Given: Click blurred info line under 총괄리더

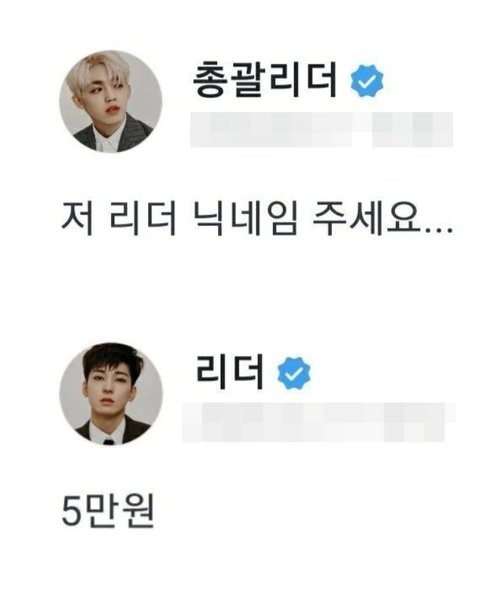Looking at the screenshot, I should click(x=321, y=129).
